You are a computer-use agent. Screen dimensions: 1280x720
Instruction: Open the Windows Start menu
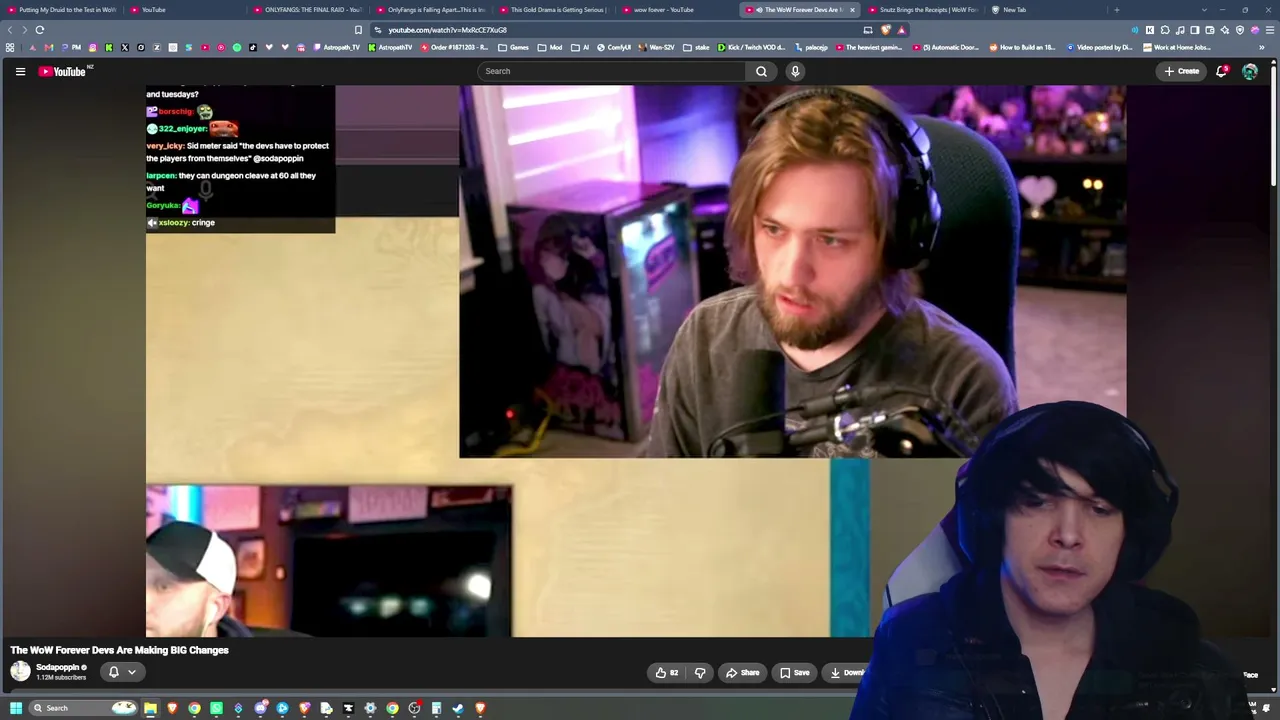(x=16, y=708)
